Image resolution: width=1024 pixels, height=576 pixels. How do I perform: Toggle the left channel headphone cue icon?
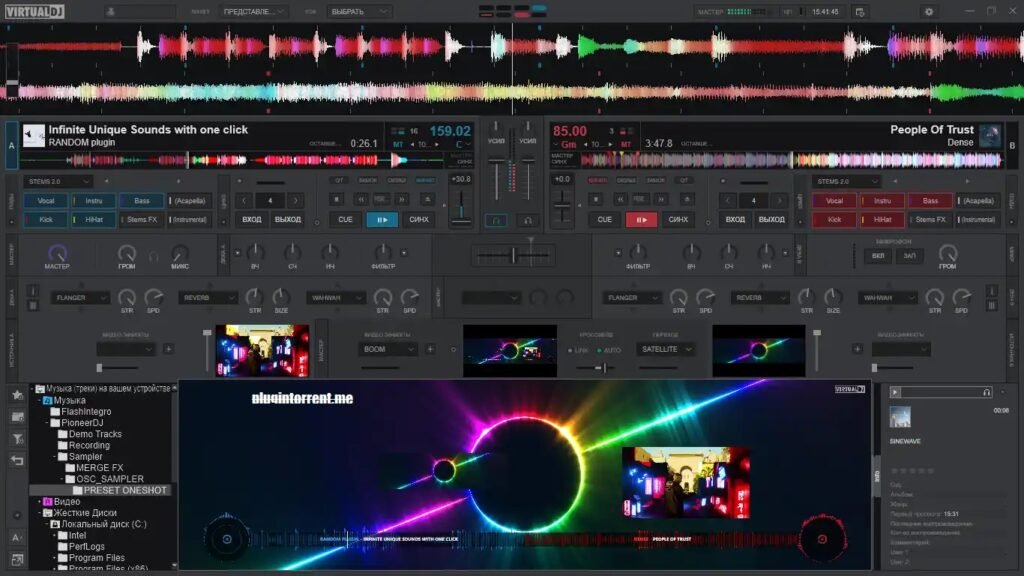(496, 221)
